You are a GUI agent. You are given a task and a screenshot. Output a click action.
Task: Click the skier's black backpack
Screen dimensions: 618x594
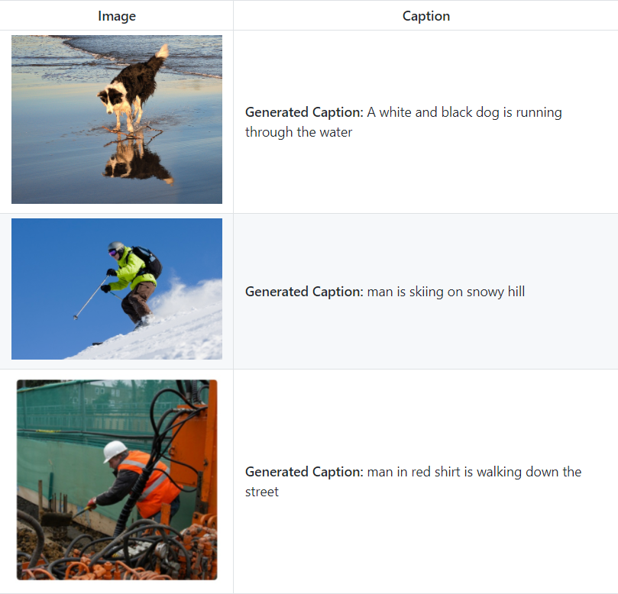point(148,261)
